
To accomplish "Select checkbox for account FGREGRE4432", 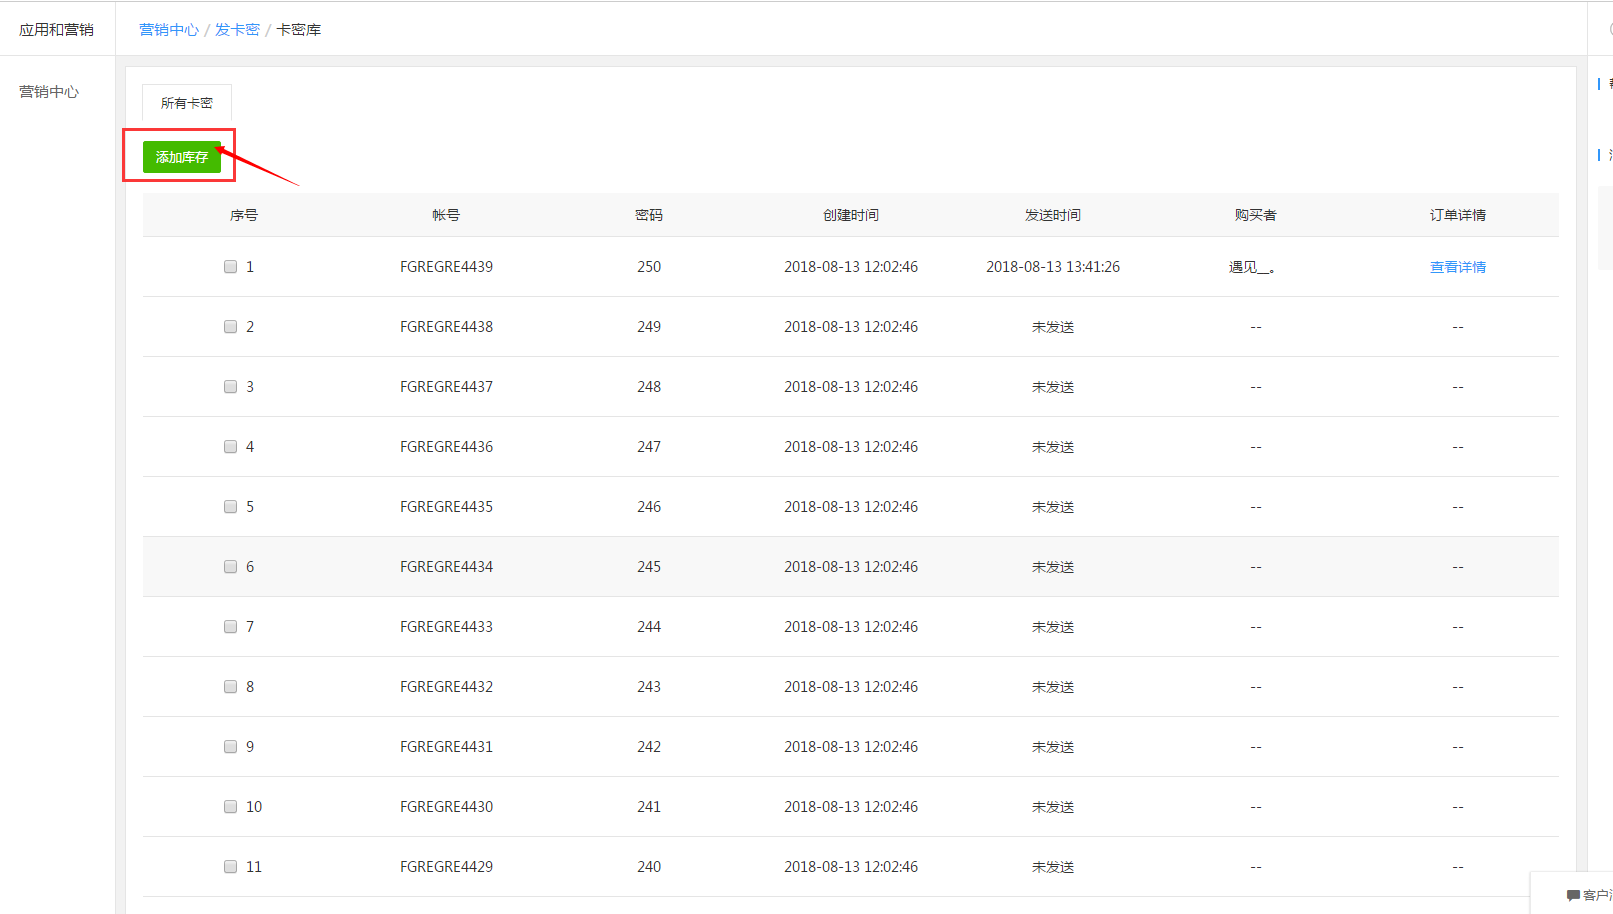I will pos(231,687).
